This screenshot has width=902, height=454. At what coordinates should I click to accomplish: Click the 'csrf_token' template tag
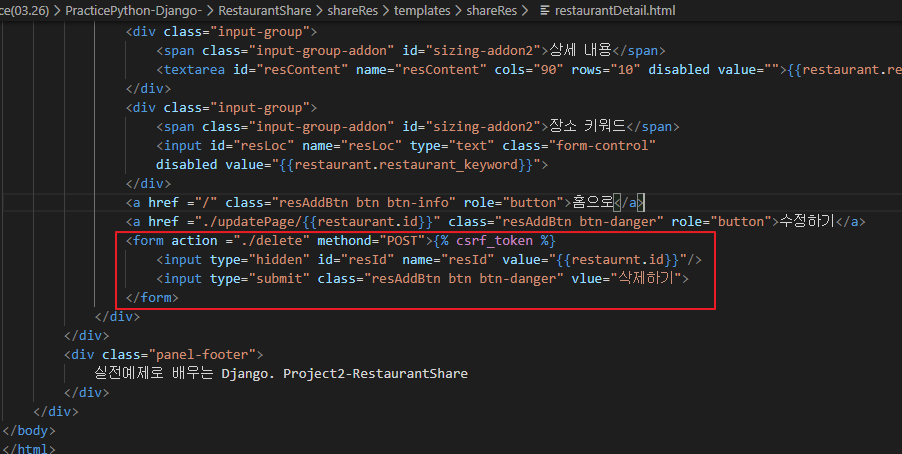point(494,241)
